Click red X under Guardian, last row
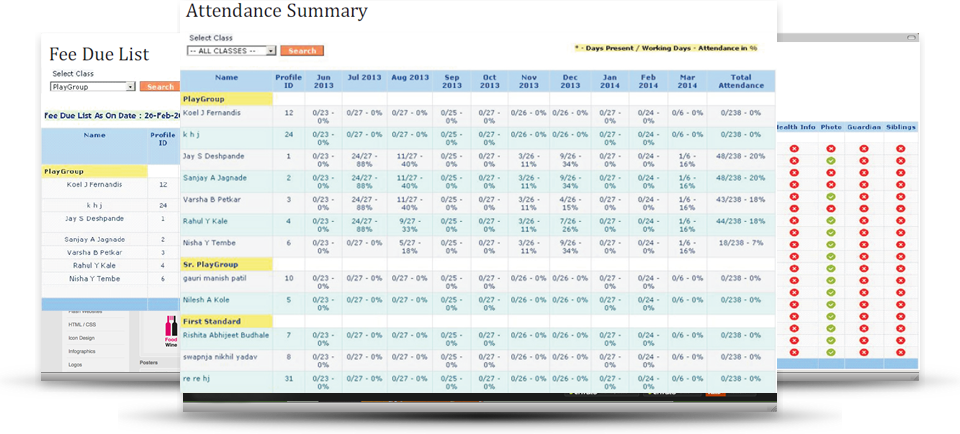 coord(864,353)
